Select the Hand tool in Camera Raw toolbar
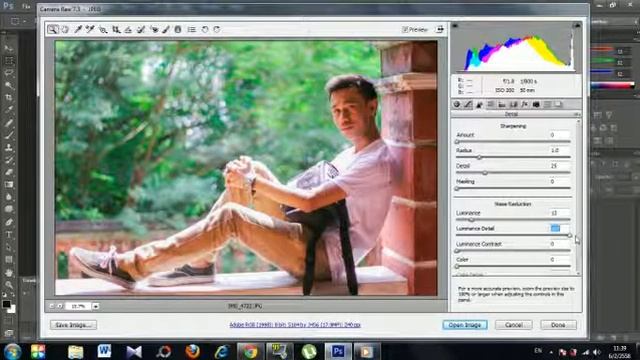 (x=65, y=29)
